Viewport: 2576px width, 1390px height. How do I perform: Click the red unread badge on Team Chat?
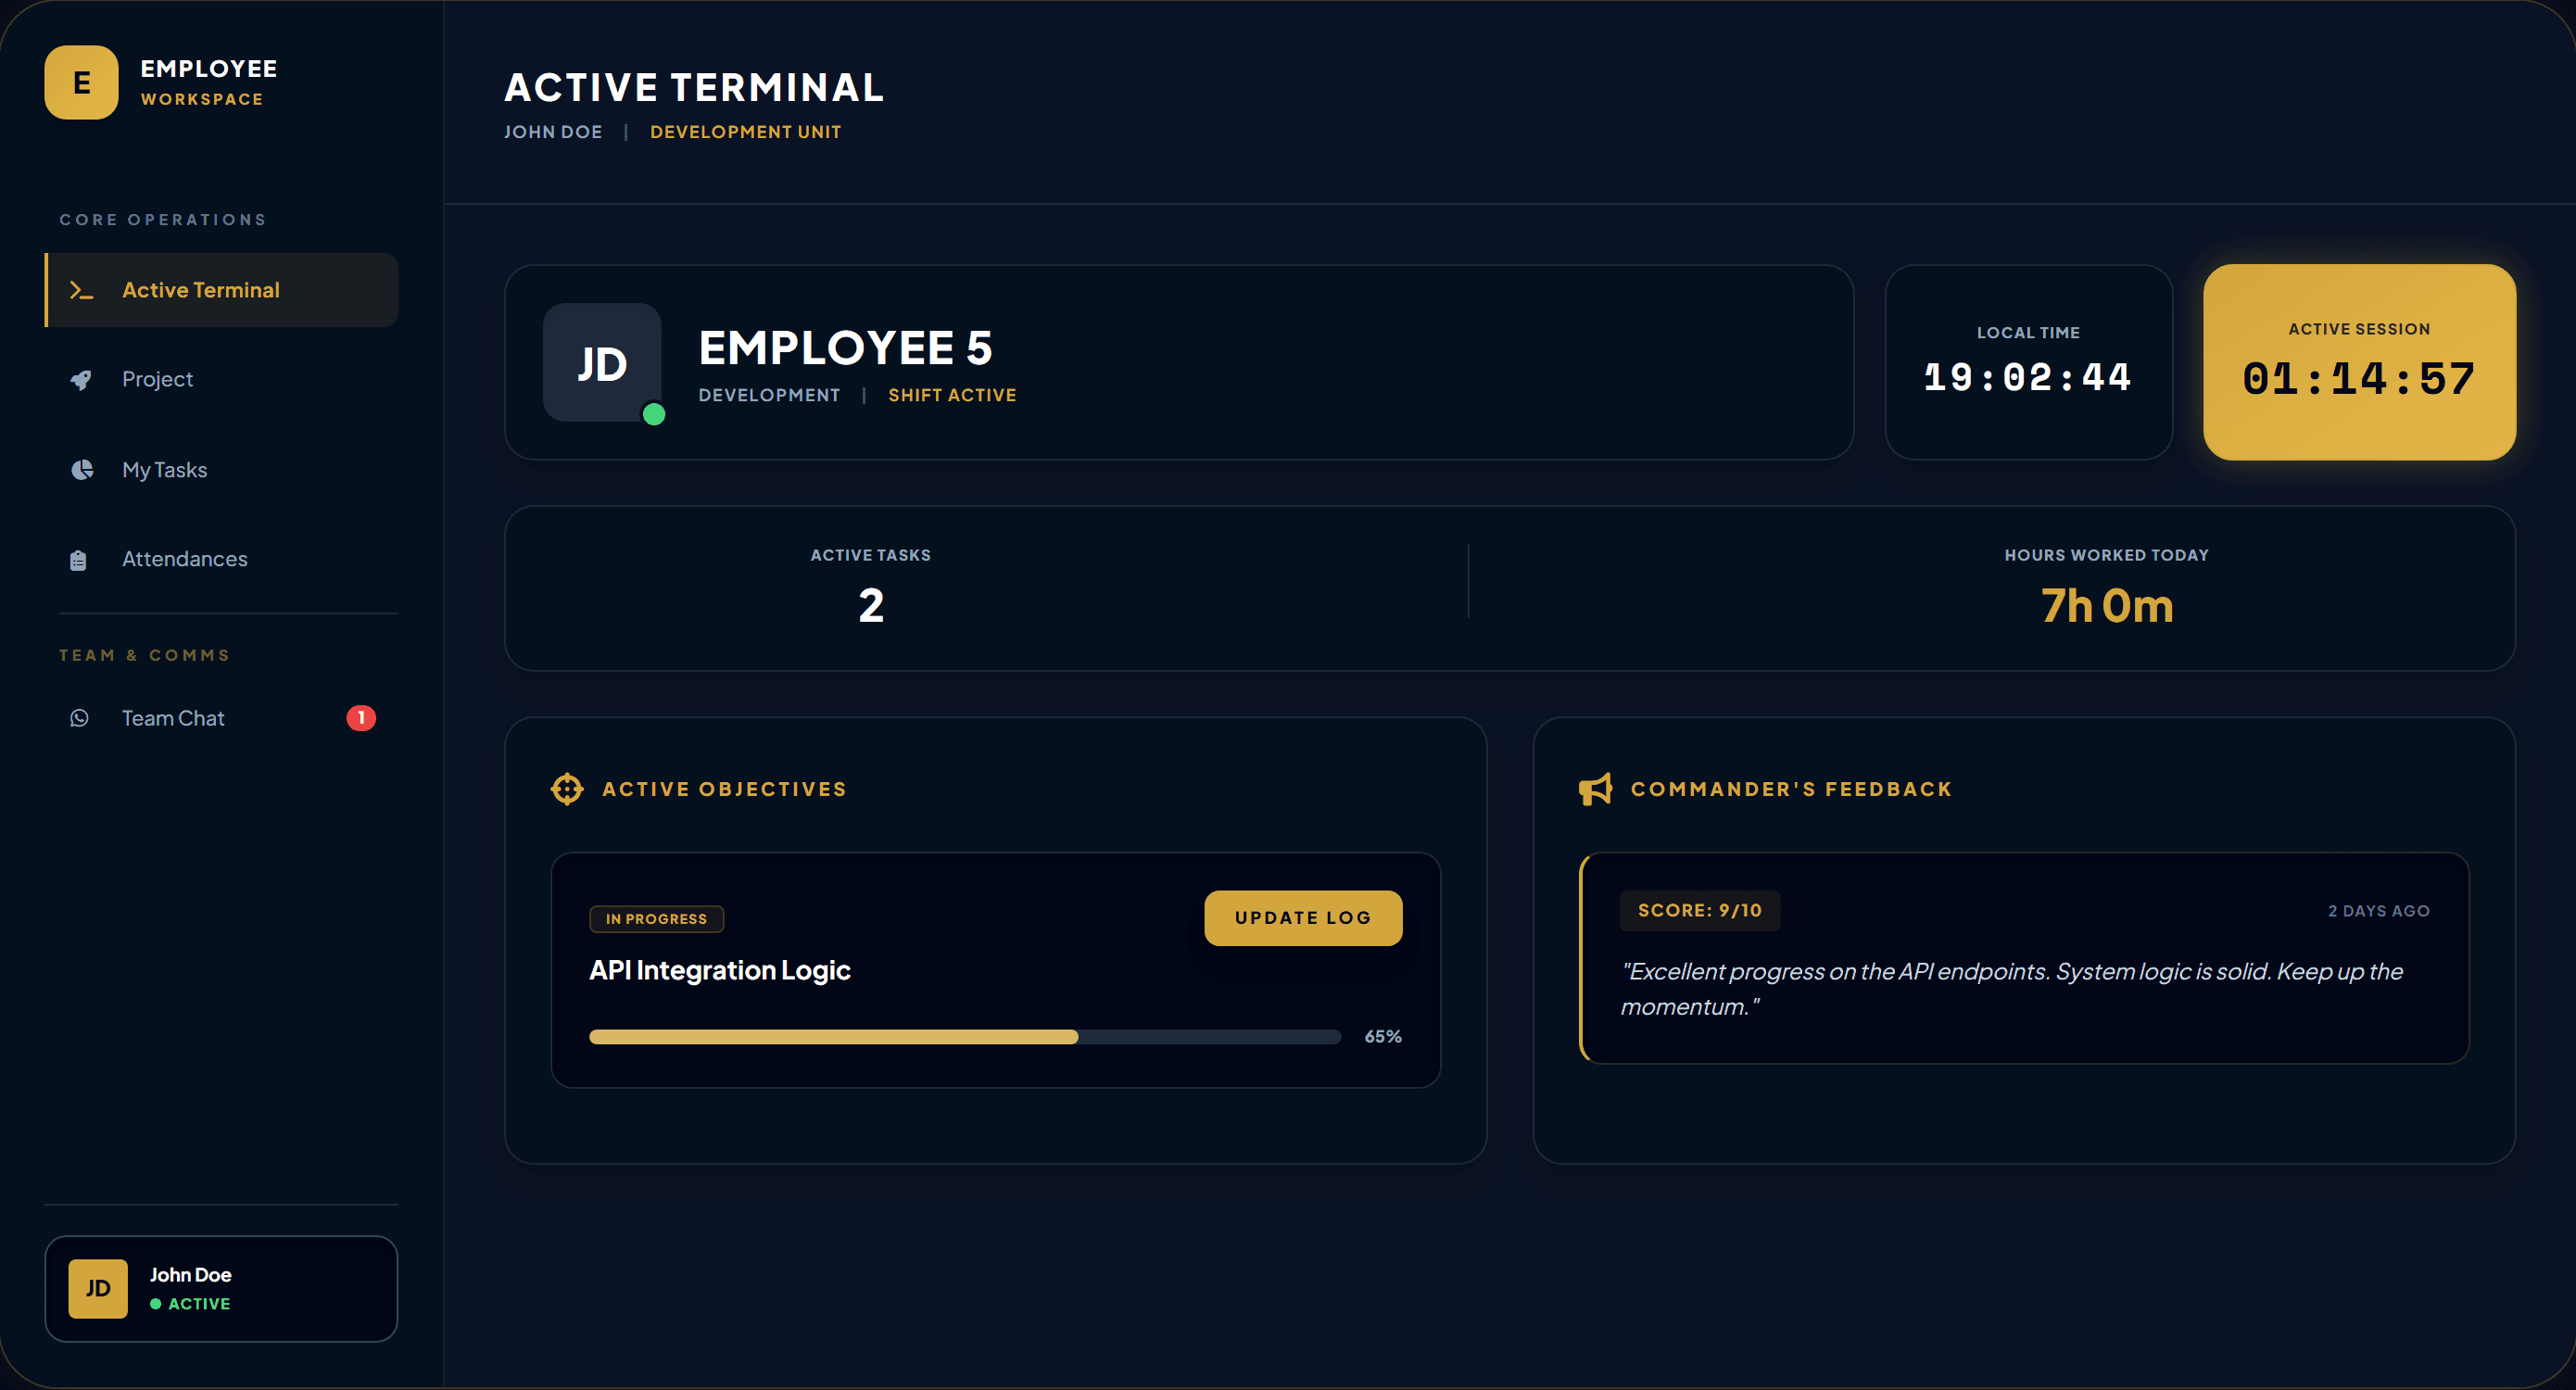point(361,718)
